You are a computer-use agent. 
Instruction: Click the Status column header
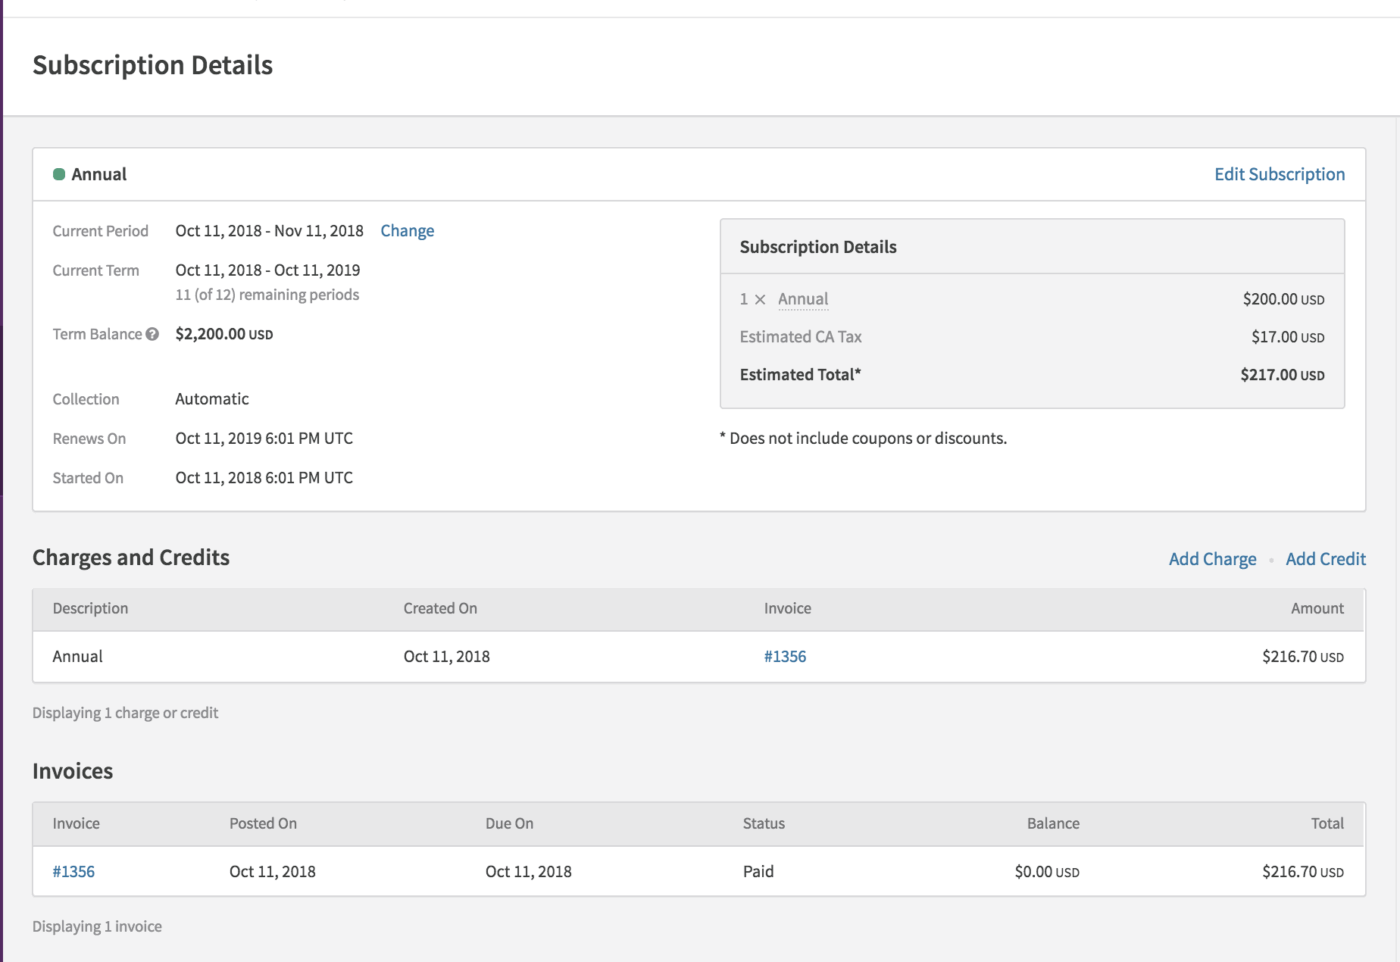[763, 823]
